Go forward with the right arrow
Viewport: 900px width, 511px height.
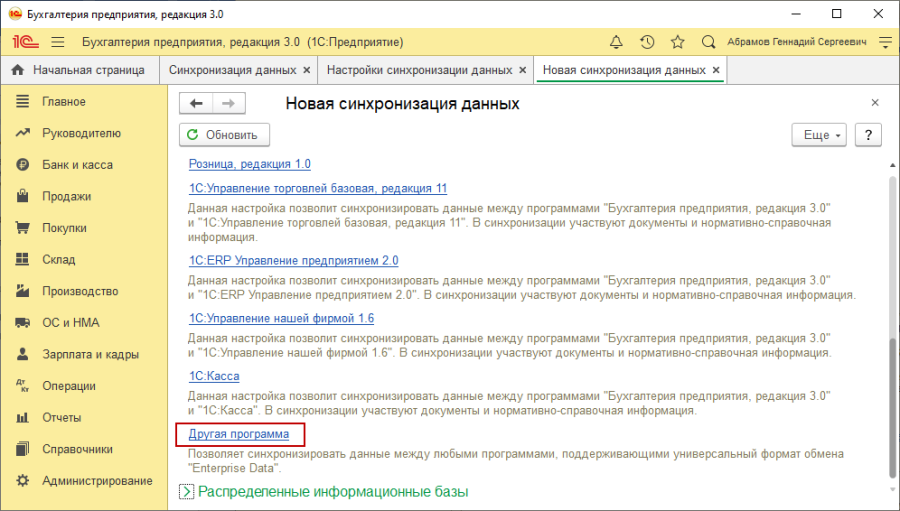228,103
